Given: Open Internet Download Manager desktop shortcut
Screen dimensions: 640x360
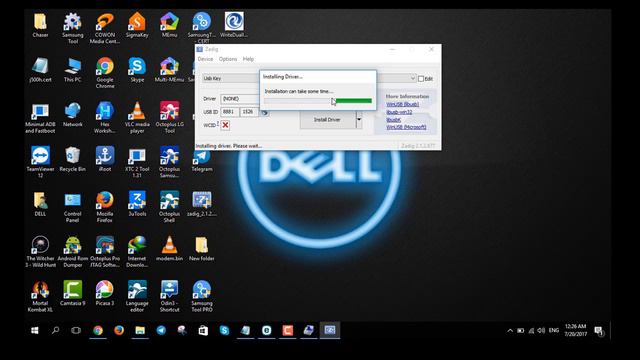Looking at the screenshot, I should [x=137, y=251].
